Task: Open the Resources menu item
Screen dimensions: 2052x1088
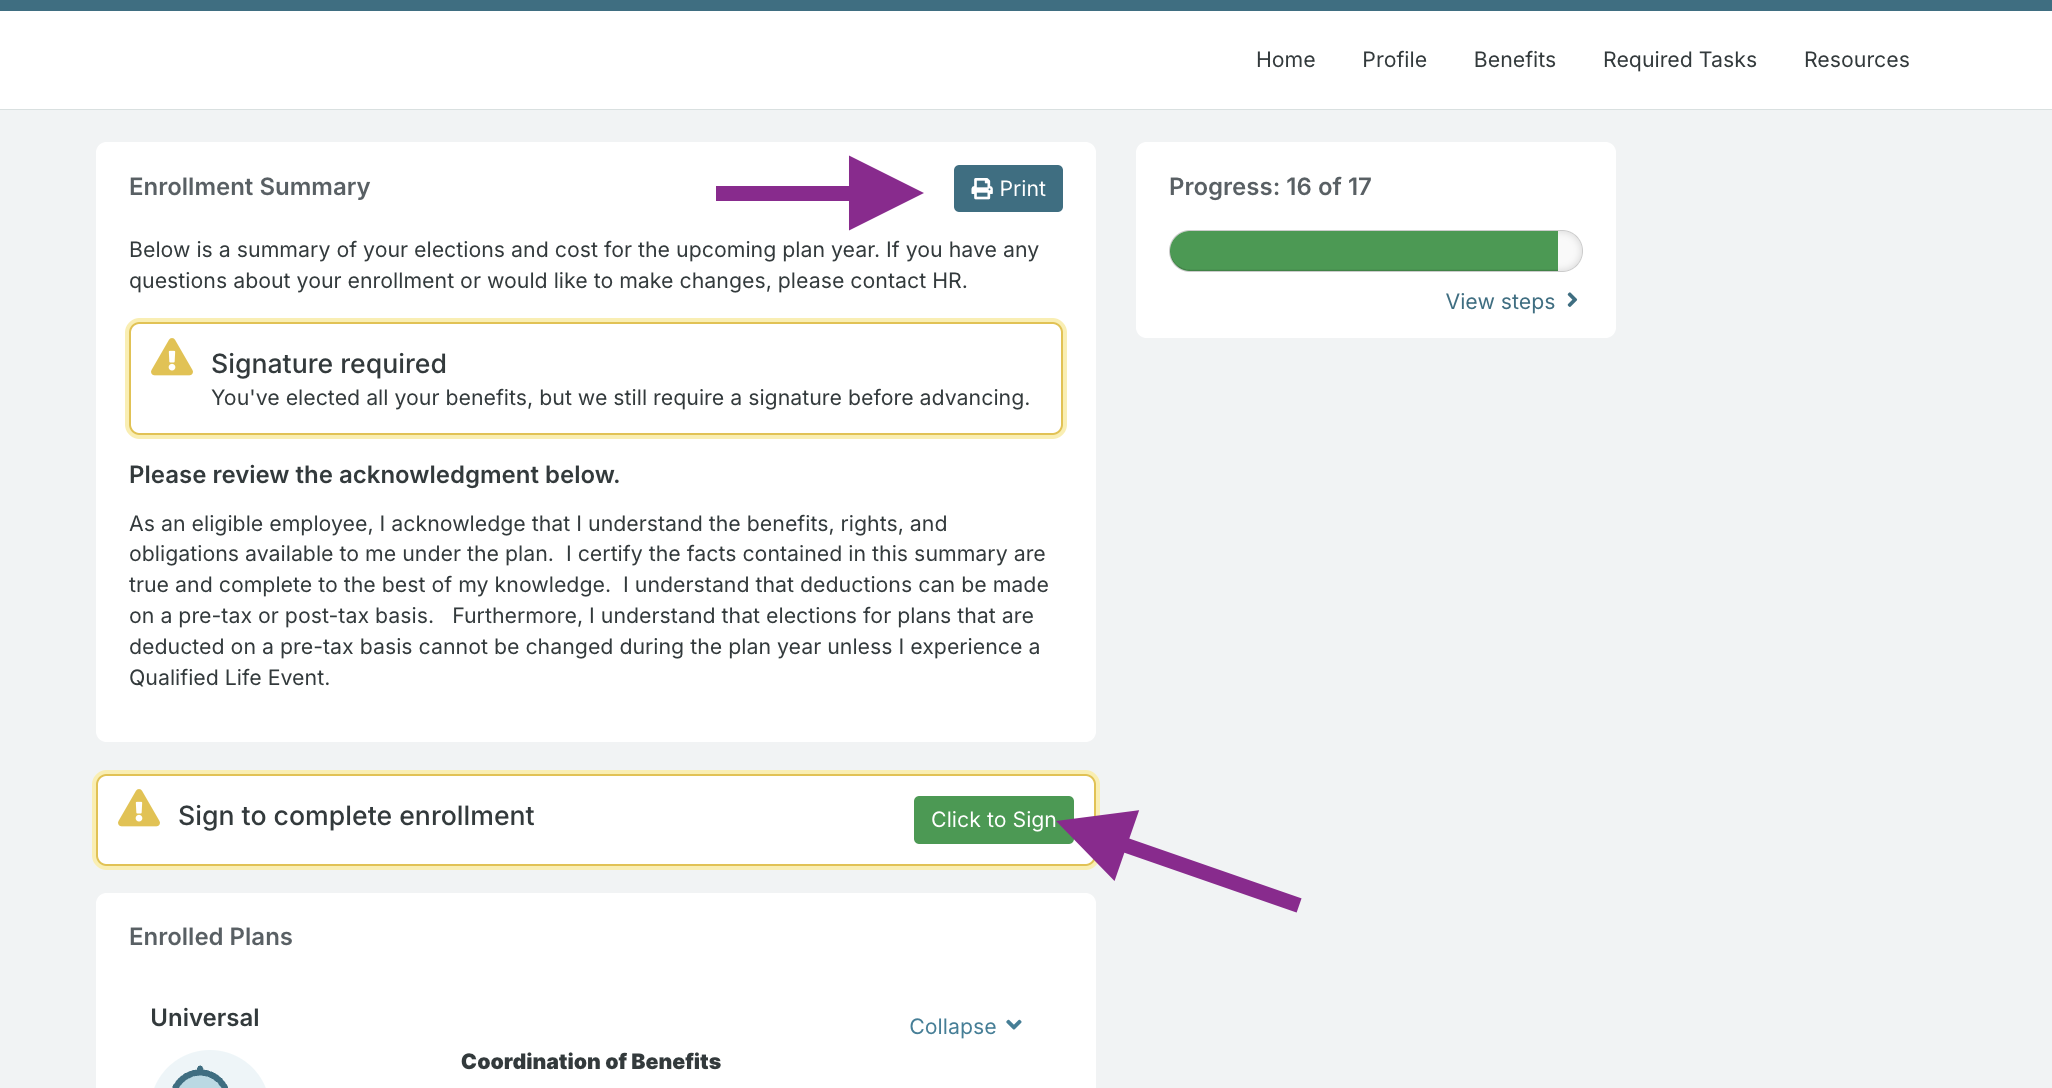Action: click(x=1856, y=60)
